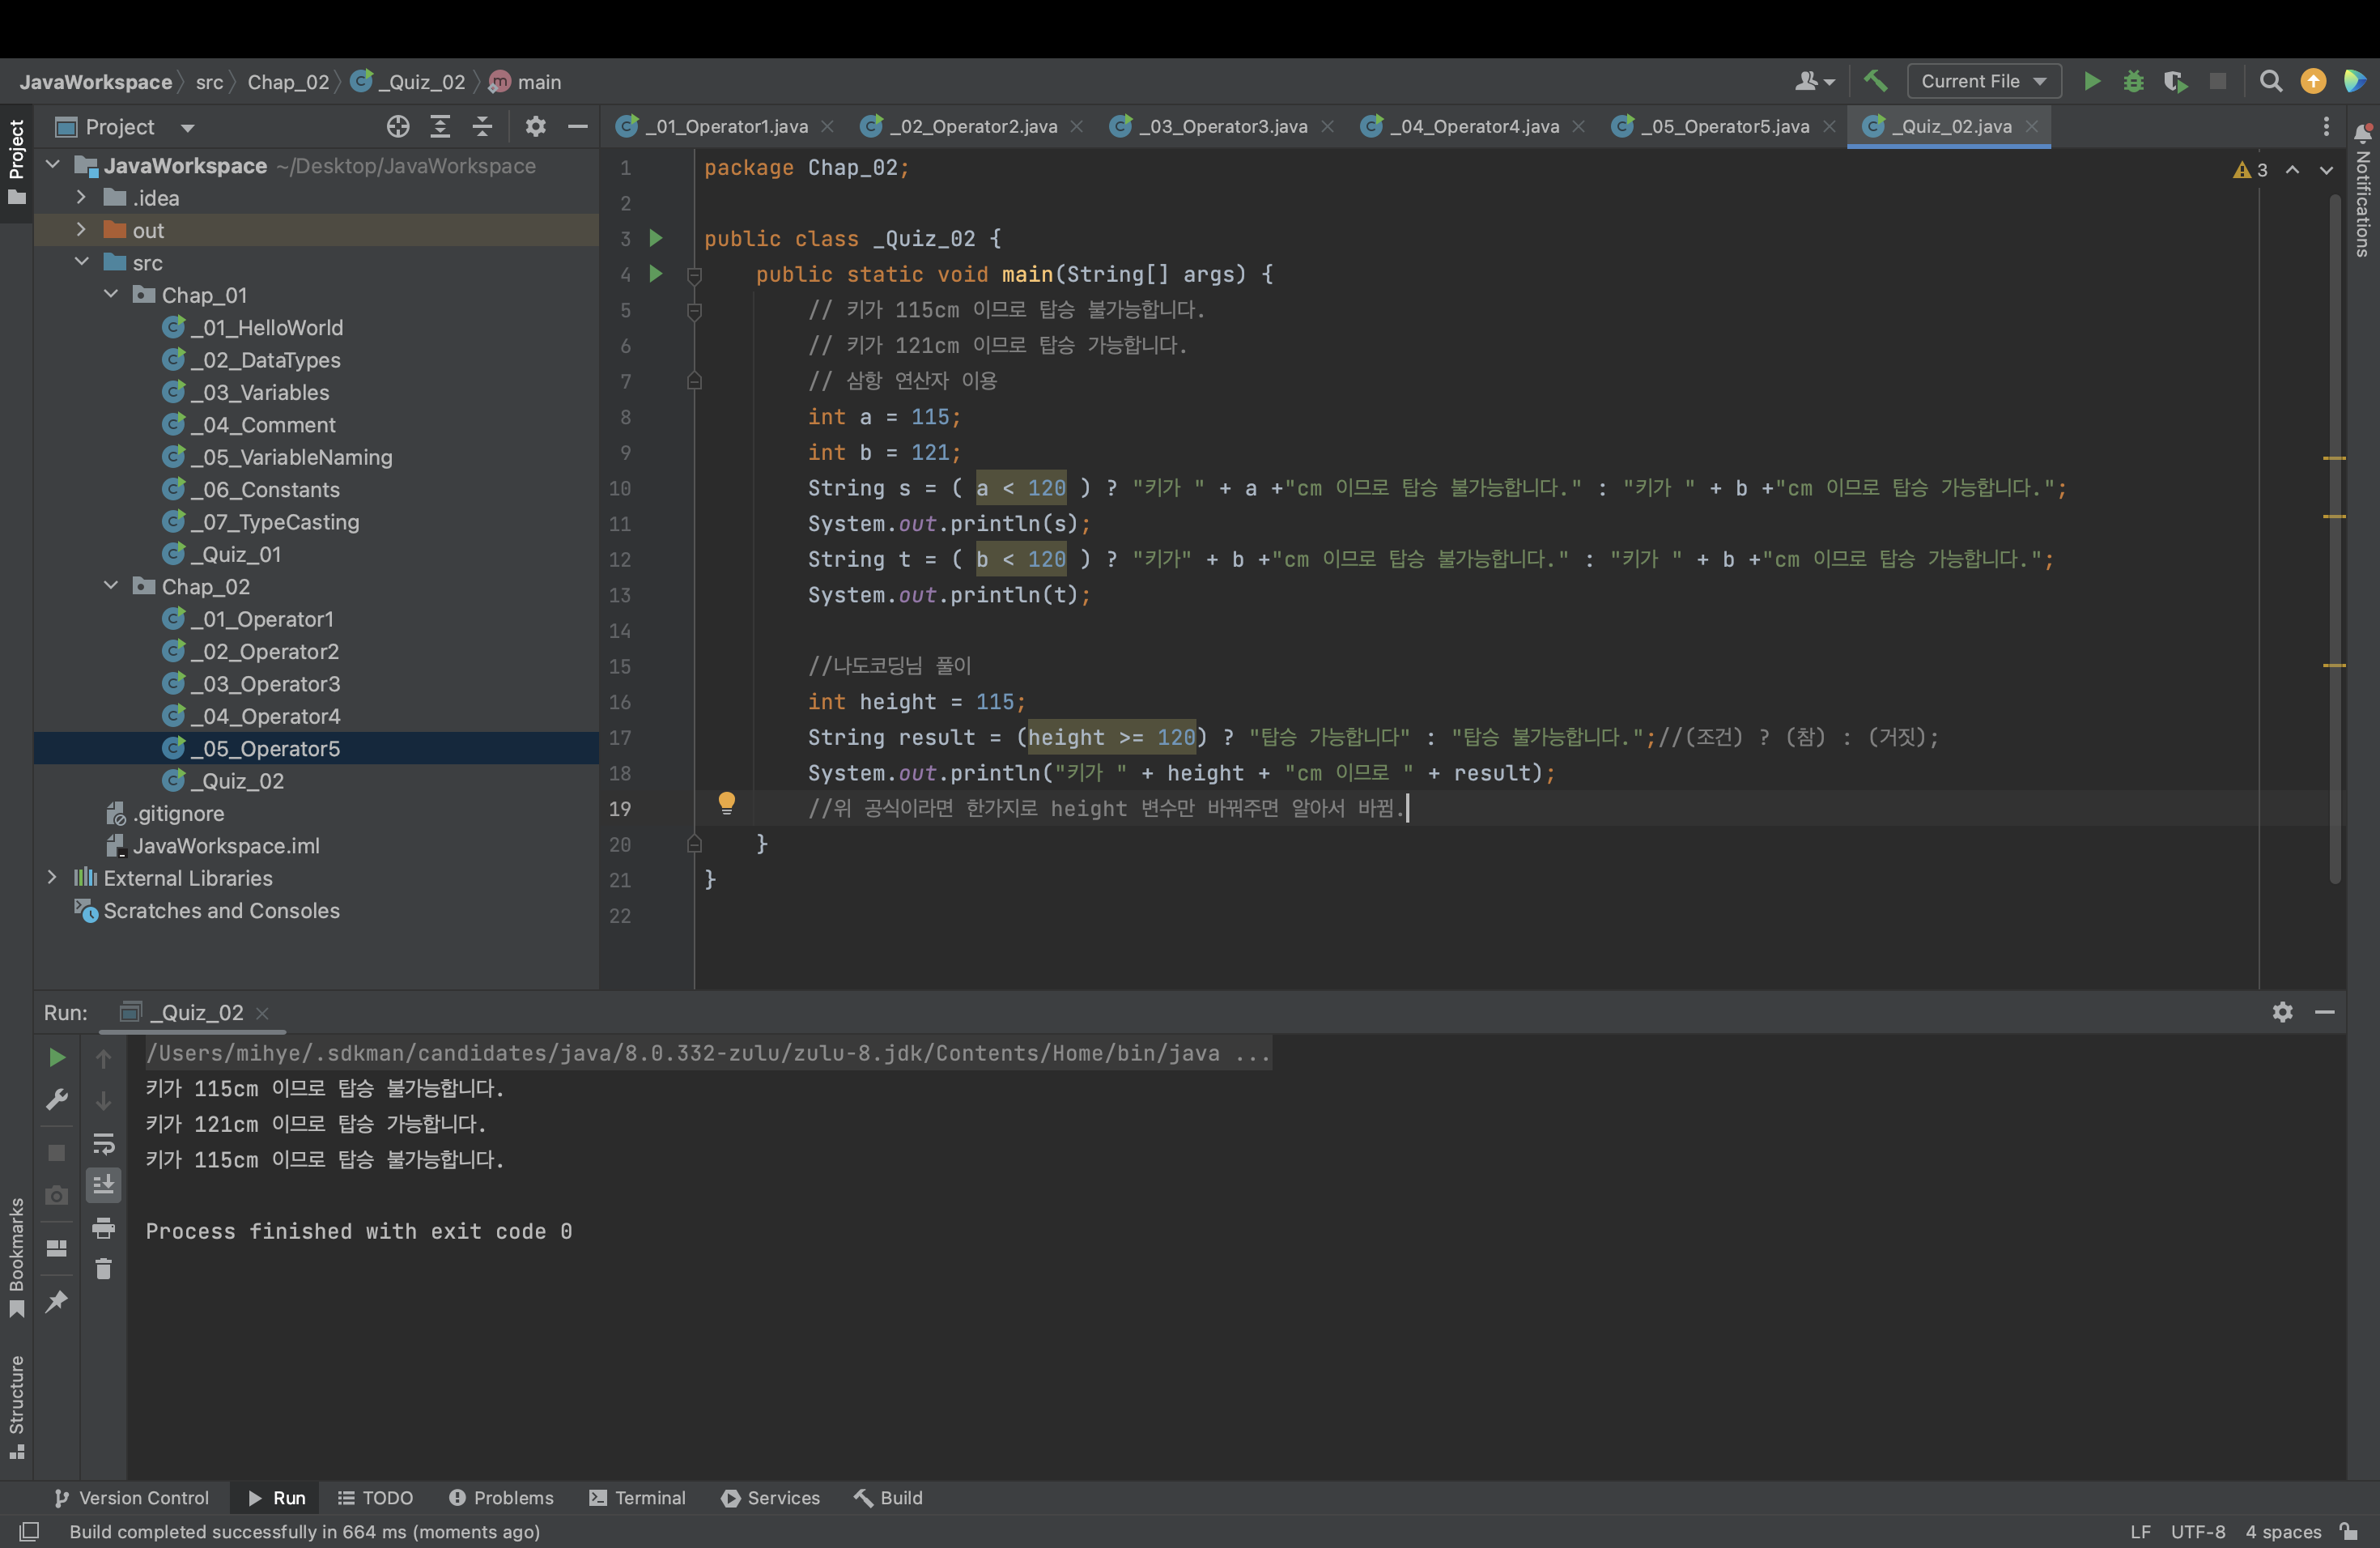Switch to _03_Operator3.java tab
This screenshot has width=2380, height=1548.
[1222, 126]
